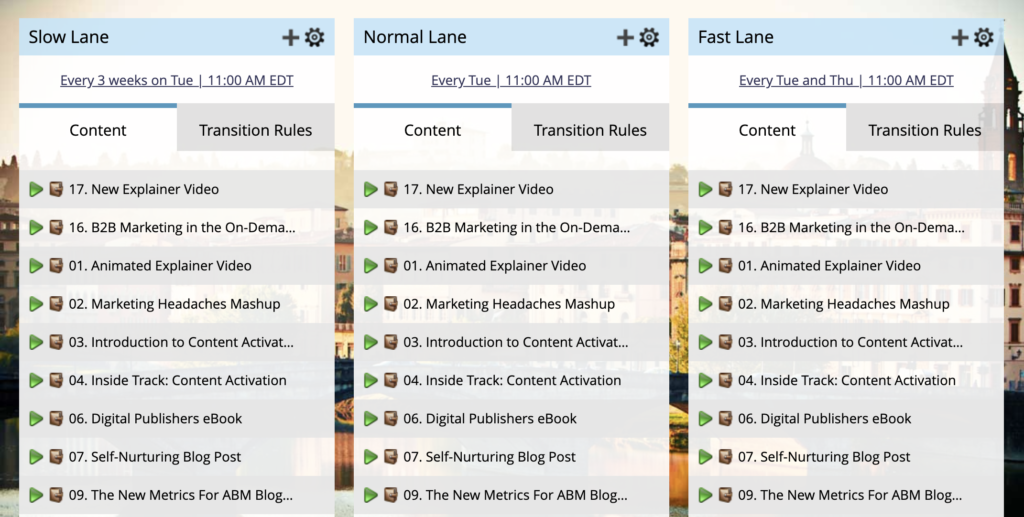Image resolution: width=1024 pixels, height=517 pixels.
Task: Click brown content icon for Normal Lane Marketing Headaches Mashup
Action: click(x=391, y=304)
